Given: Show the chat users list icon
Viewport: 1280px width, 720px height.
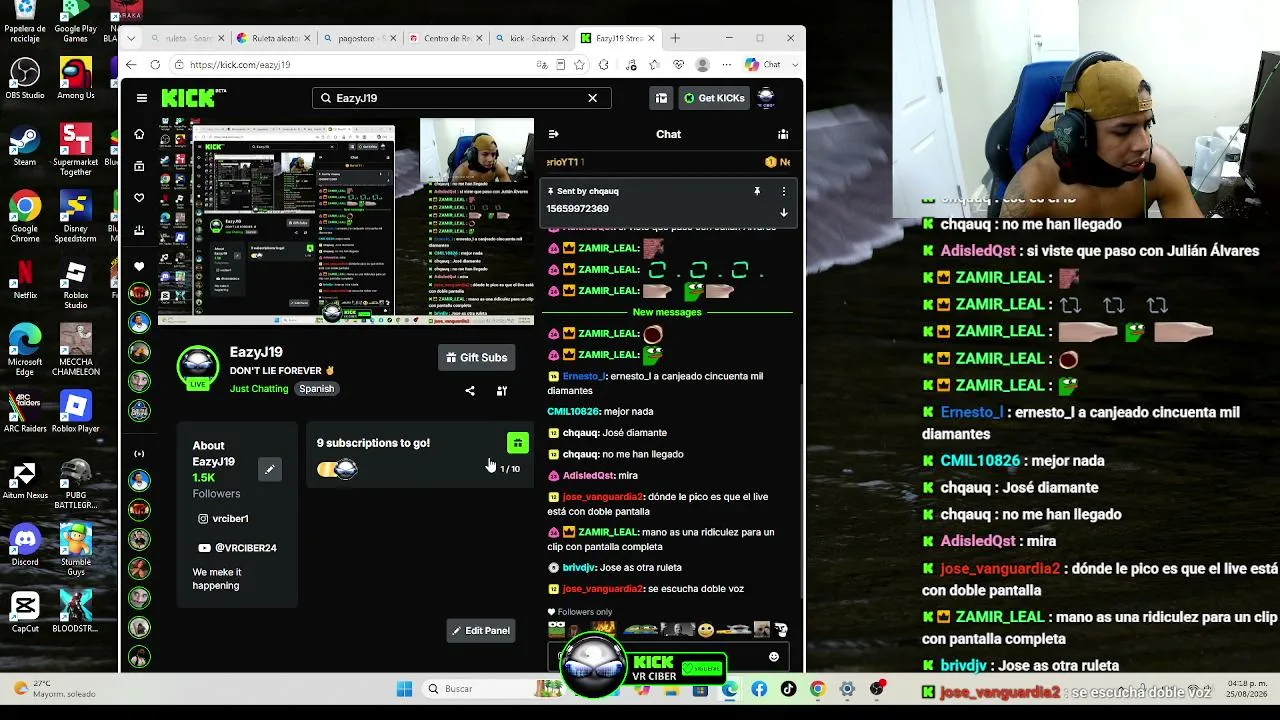Looking at the screenshot, I should [x=783, y=134].
